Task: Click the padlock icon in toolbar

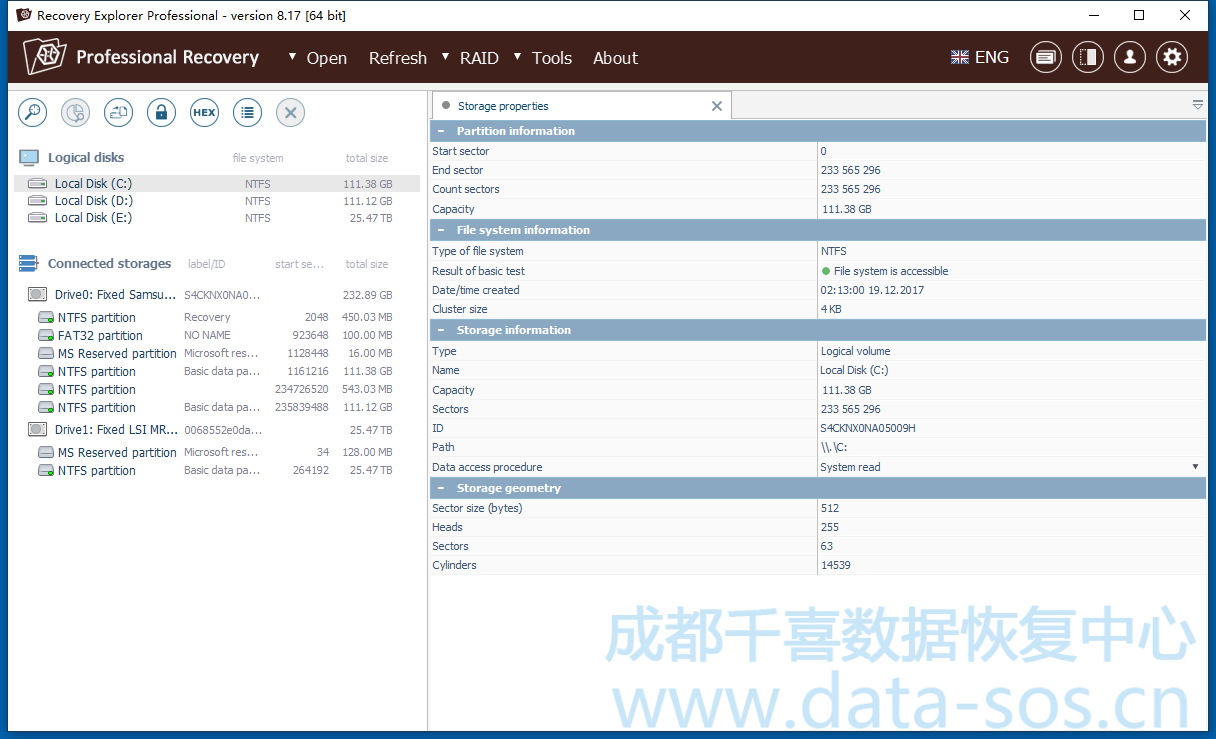Action: click(161, 113)
